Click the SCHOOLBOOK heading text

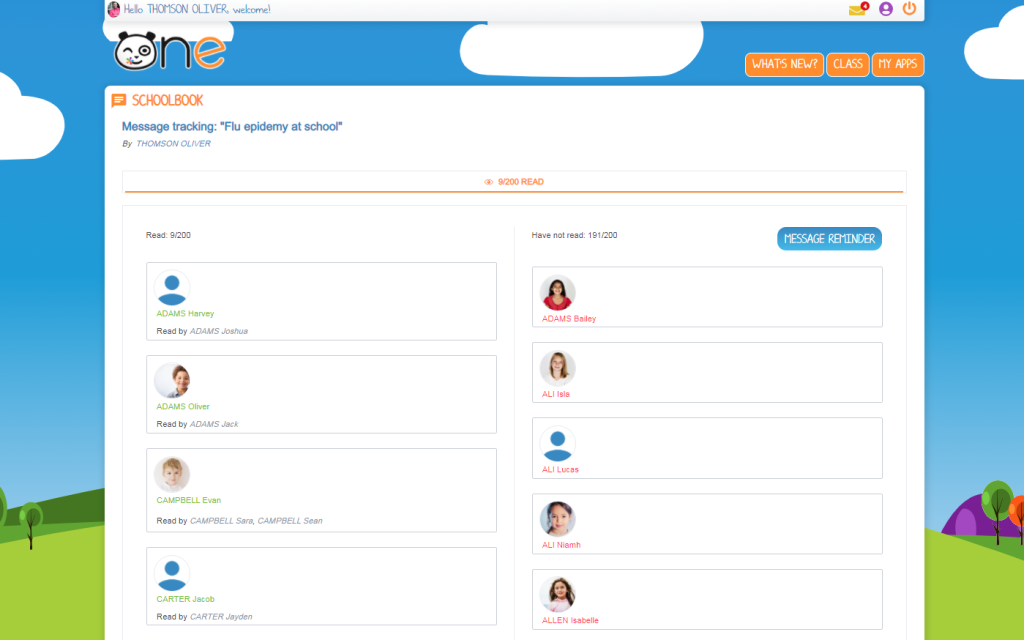click(167, 101)
